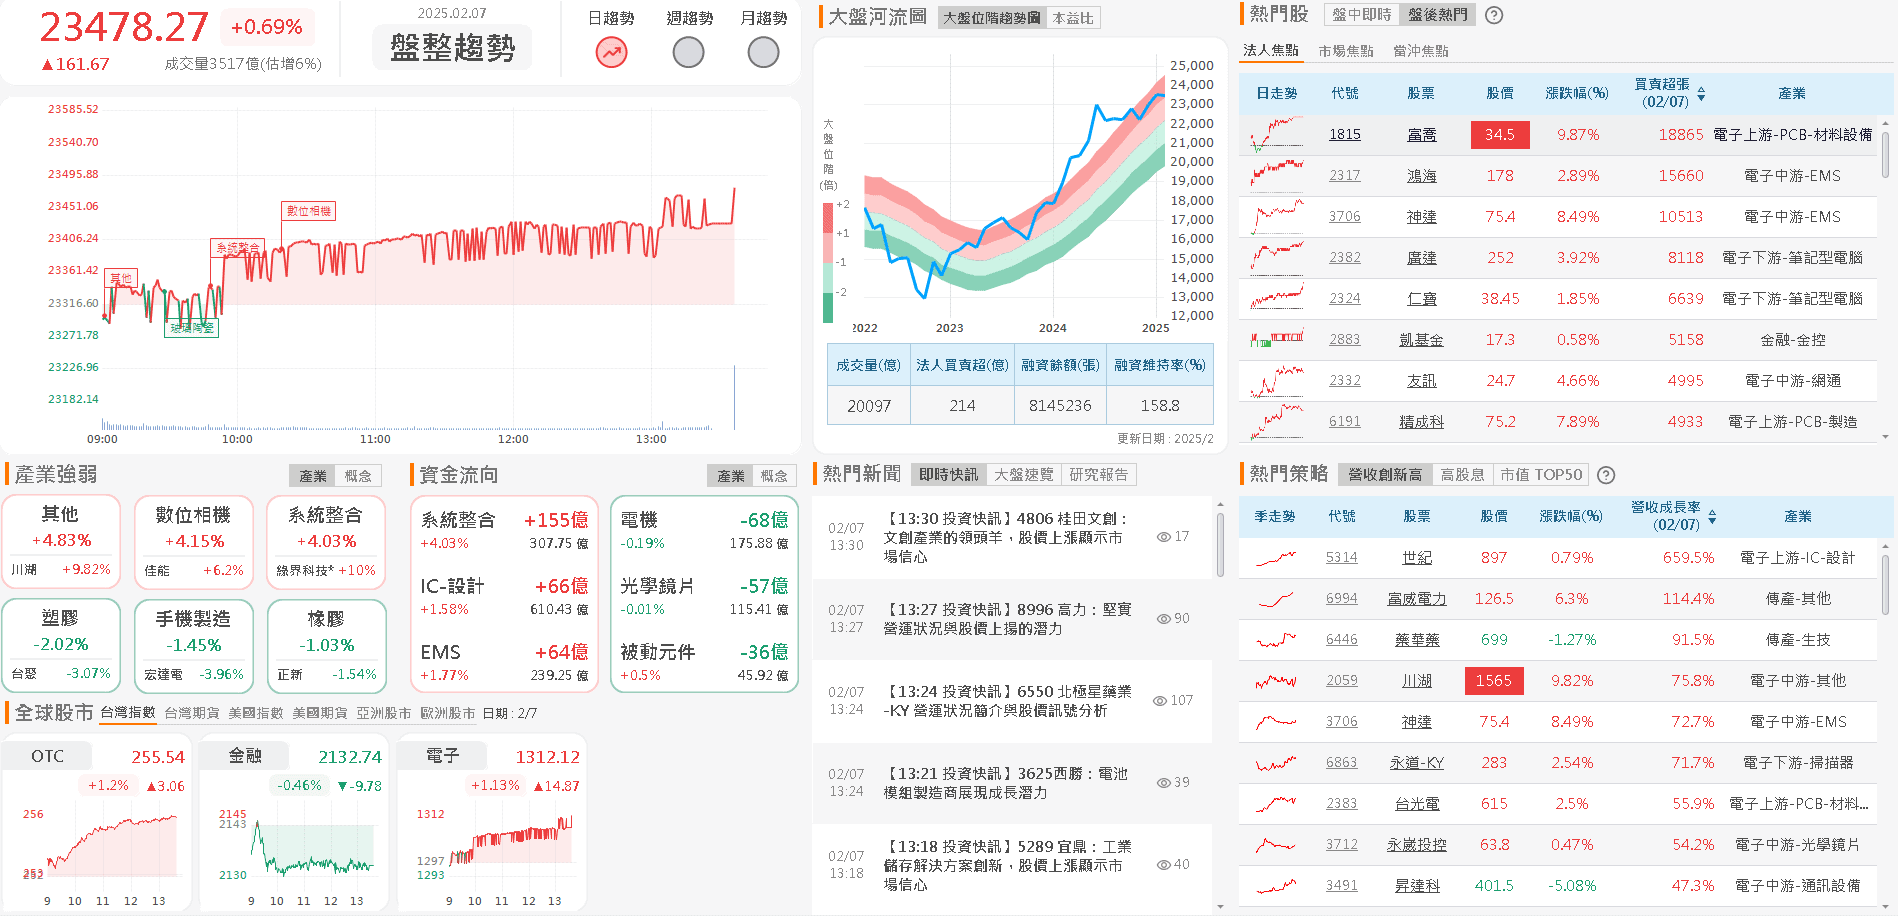Sort by 營收成長率 column arrows
This screenshot has width=1898, height=916.
[1712, 517]
